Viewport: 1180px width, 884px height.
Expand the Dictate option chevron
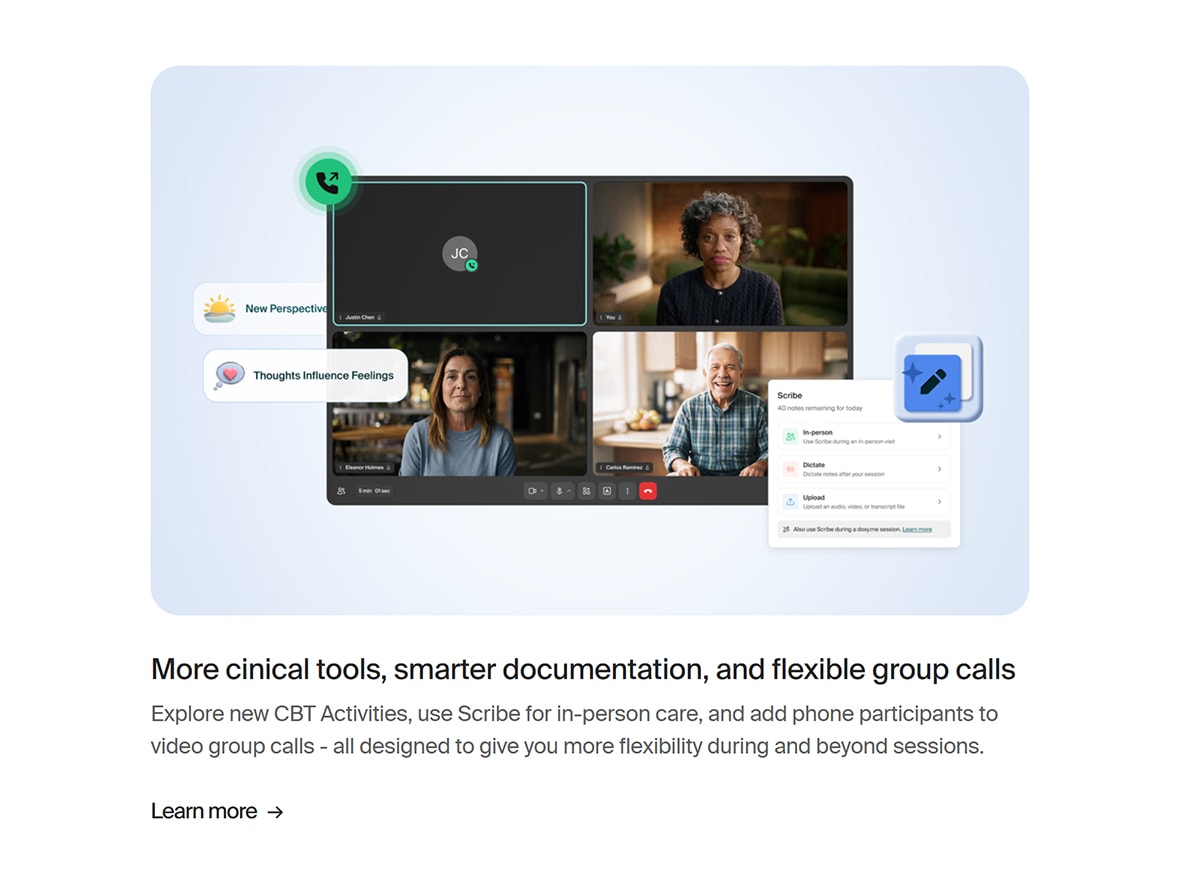tap(939, 469)
